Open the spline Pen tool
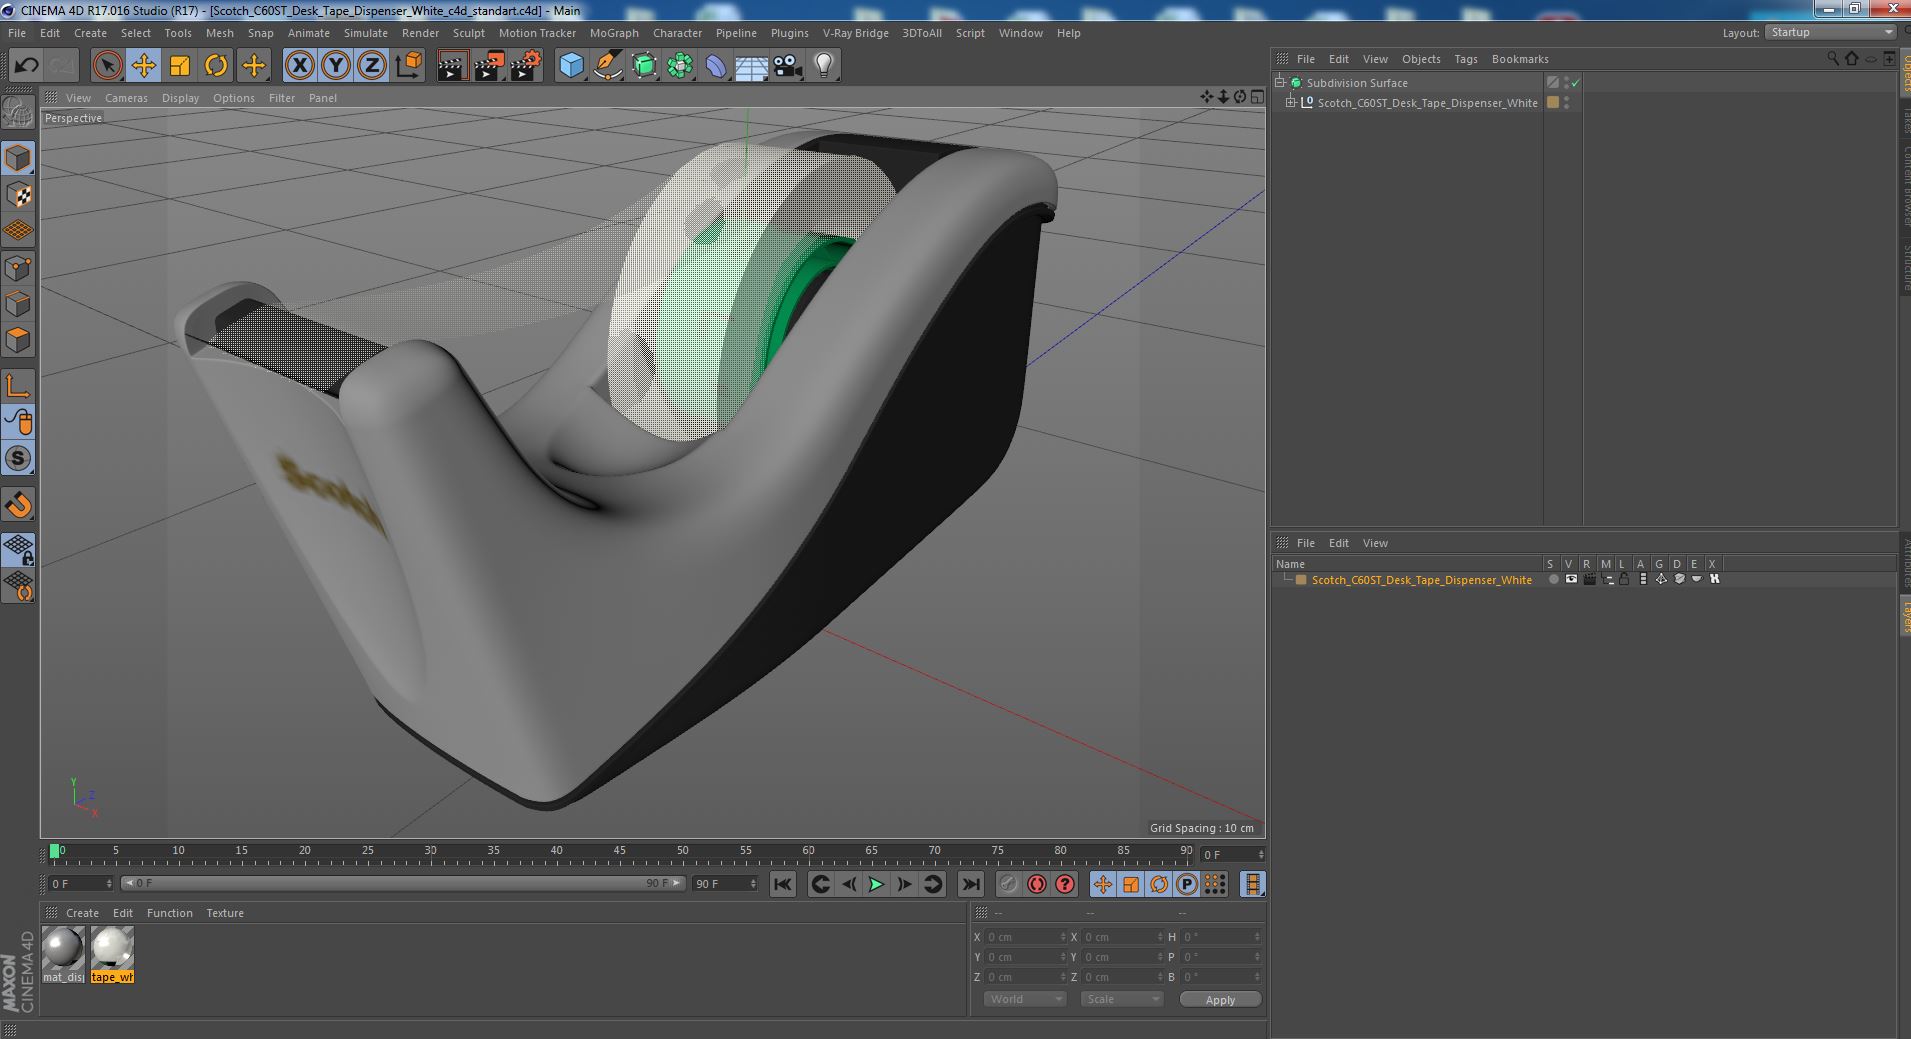 point(607,66)
